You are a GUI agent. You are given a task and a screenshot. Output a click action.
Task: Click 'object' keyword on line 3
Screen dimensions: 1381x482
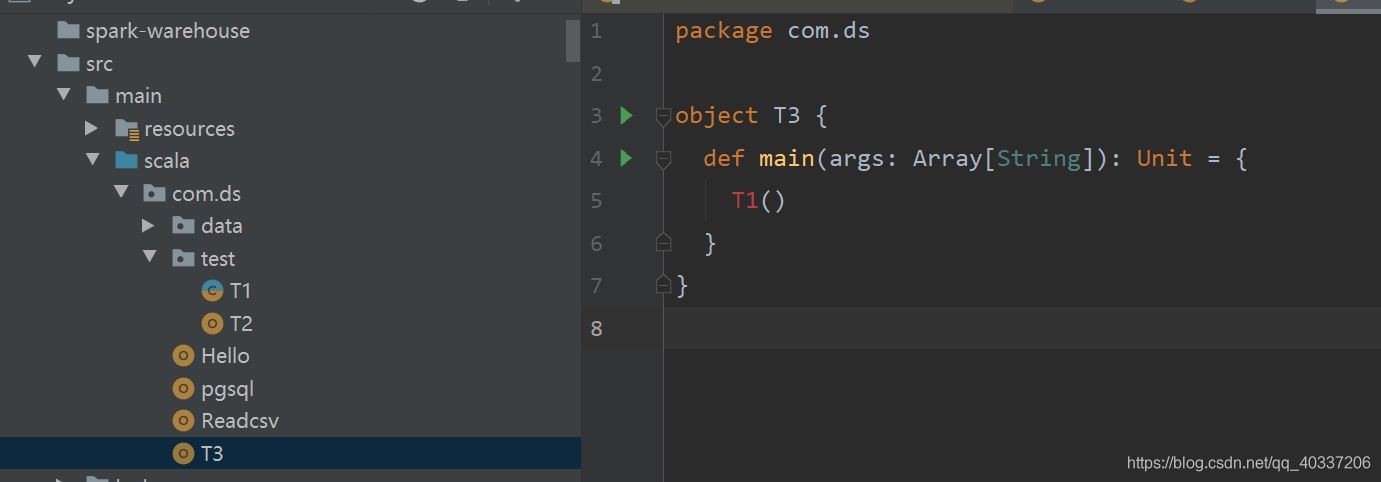tap(717, 116)
